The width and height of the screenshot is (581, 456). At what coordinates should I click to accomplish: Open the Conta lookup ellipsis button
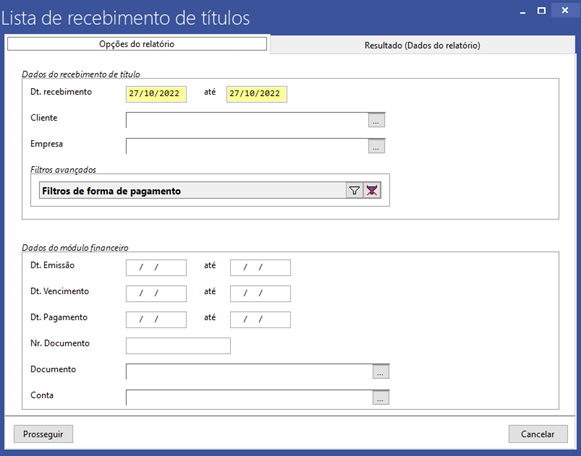pyautogui.click(x=381, y=398)
